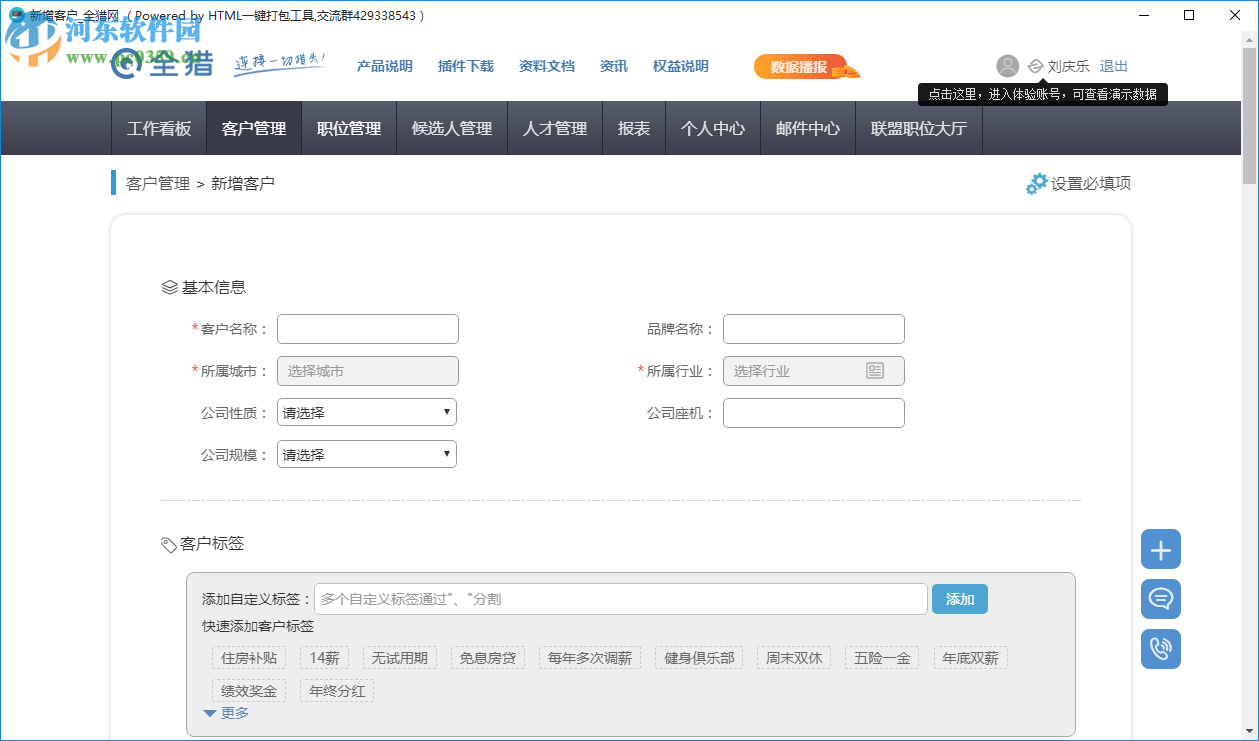The height and width of the screenshot is (741, 1259).
Task: Open the 公司规模 dropdown
Action: point(366,453)
